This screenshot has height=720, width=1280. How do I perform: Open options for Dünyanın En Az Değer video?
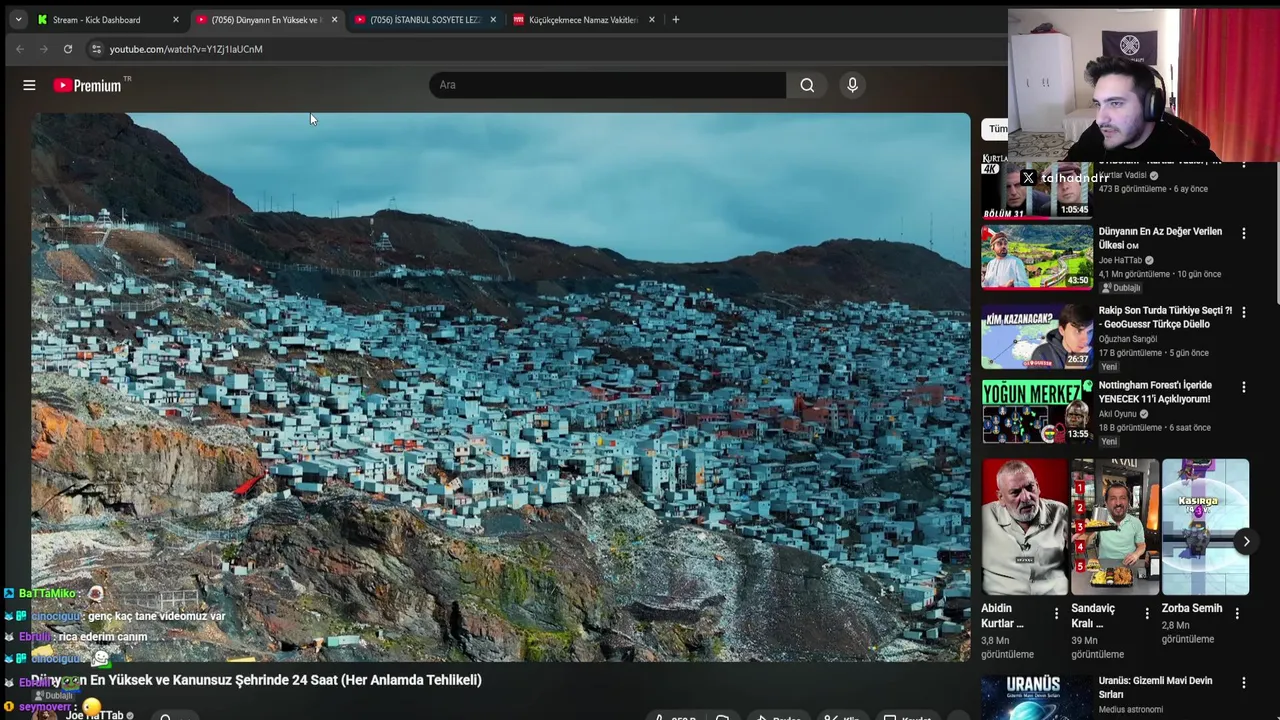(x=1243, y=233)
